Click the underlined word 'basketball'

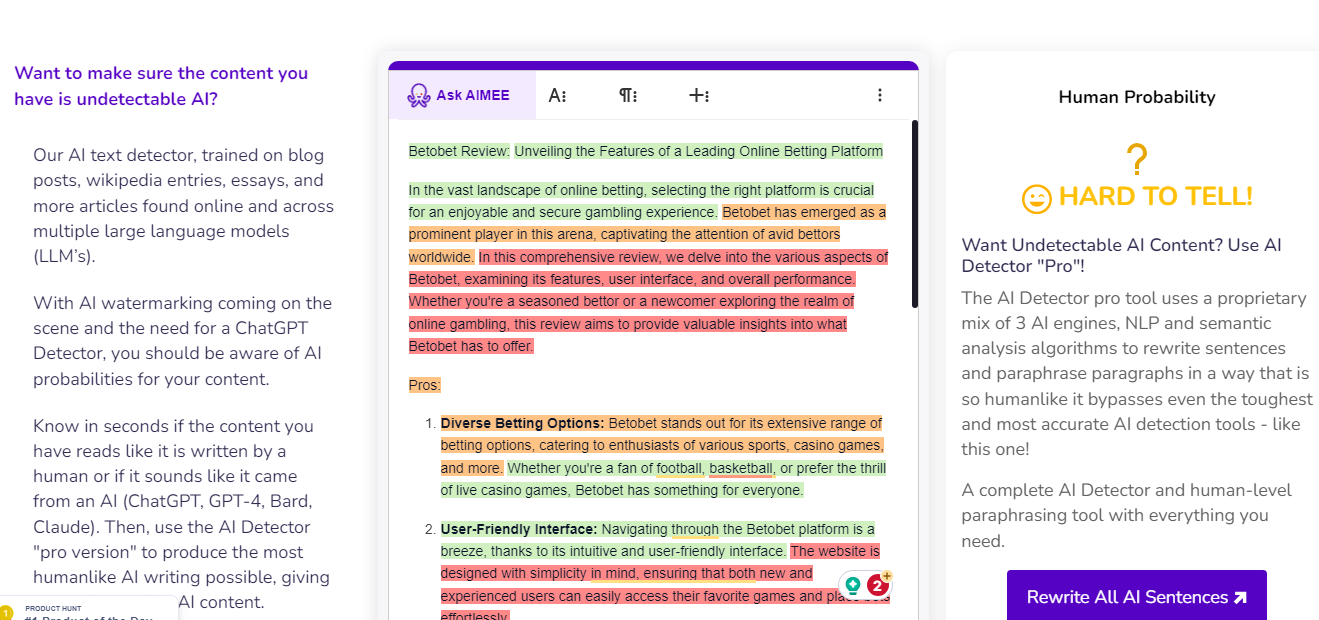pyautogui.click(x=741, y=468)
